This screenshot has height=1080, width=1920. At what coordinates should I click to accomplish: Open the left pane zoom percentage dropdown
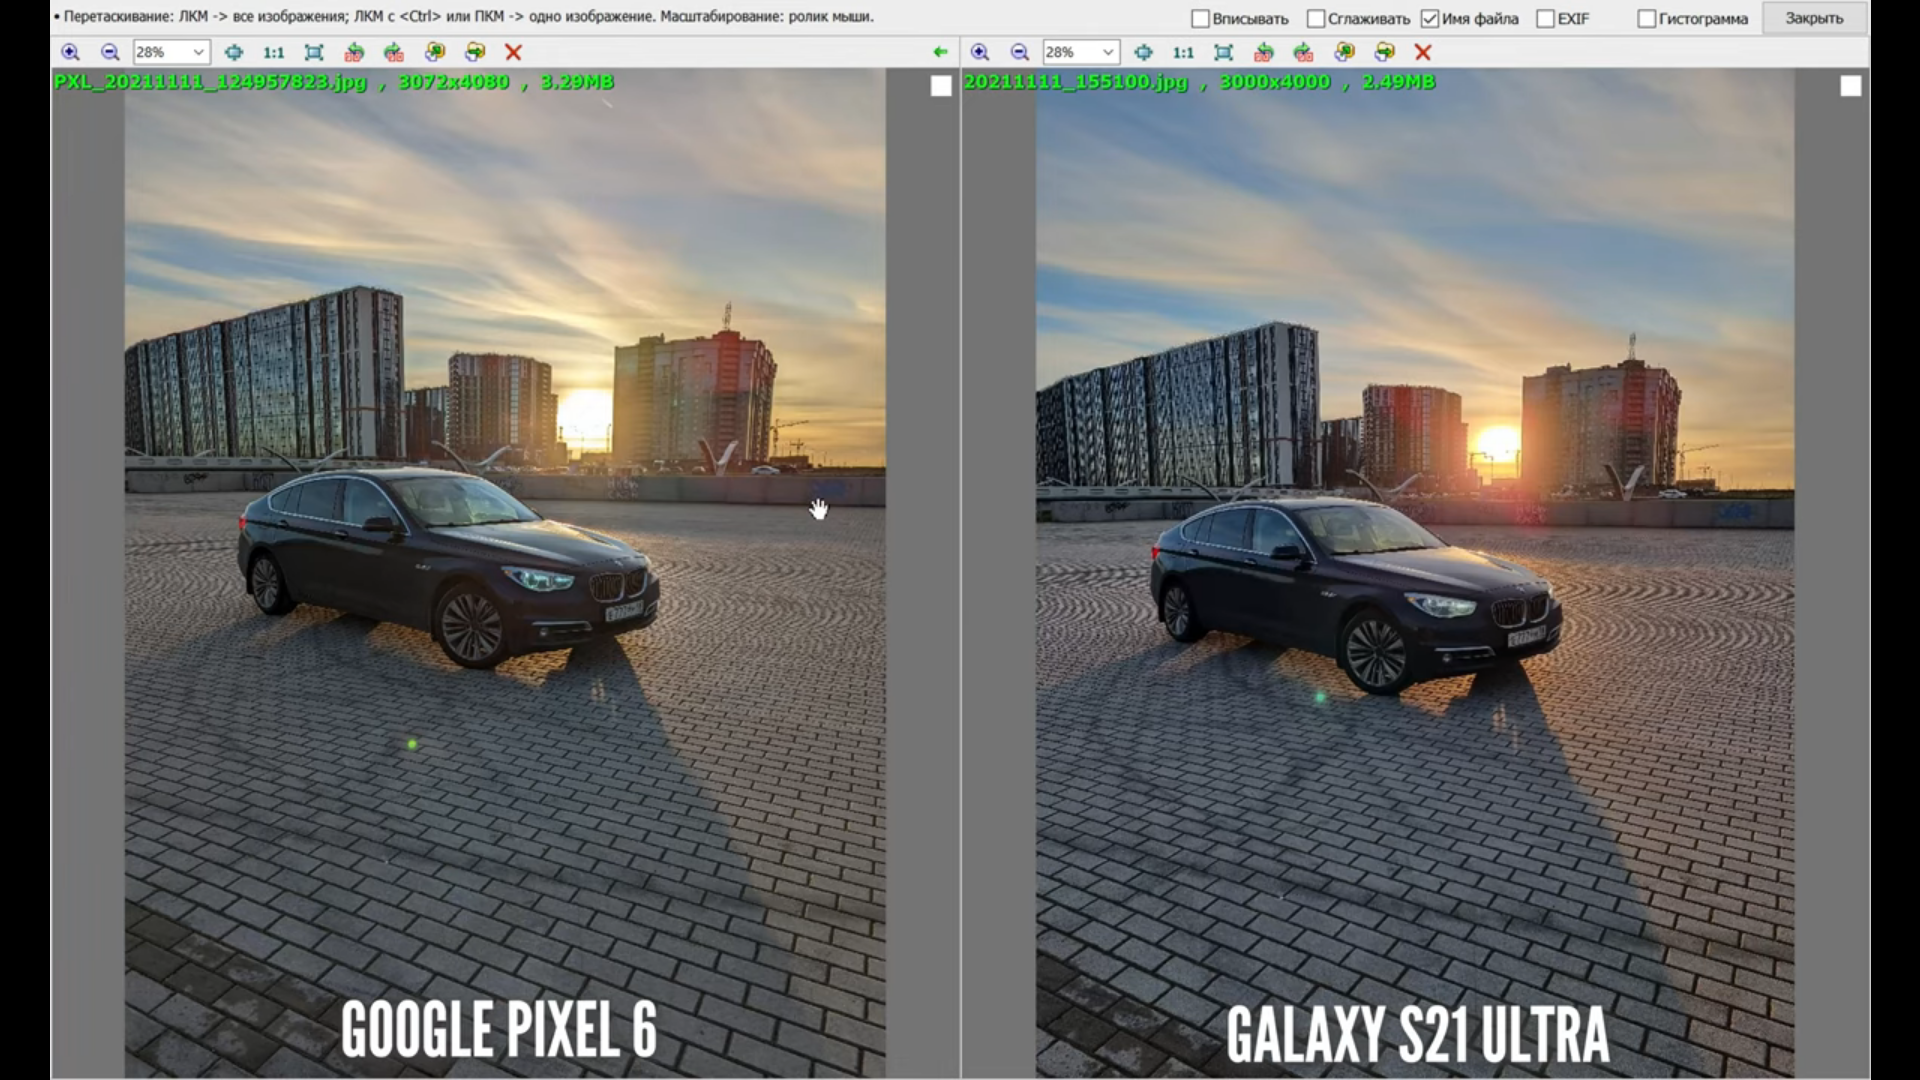(171, 52)
